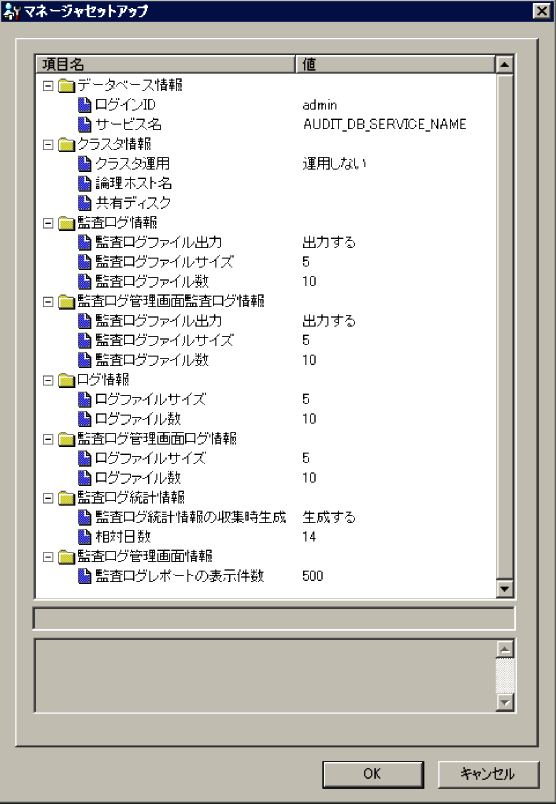Screen dimensions: 556x804
Task: Click the データベース情報 folder icon
Action: [x=67, y=86]
